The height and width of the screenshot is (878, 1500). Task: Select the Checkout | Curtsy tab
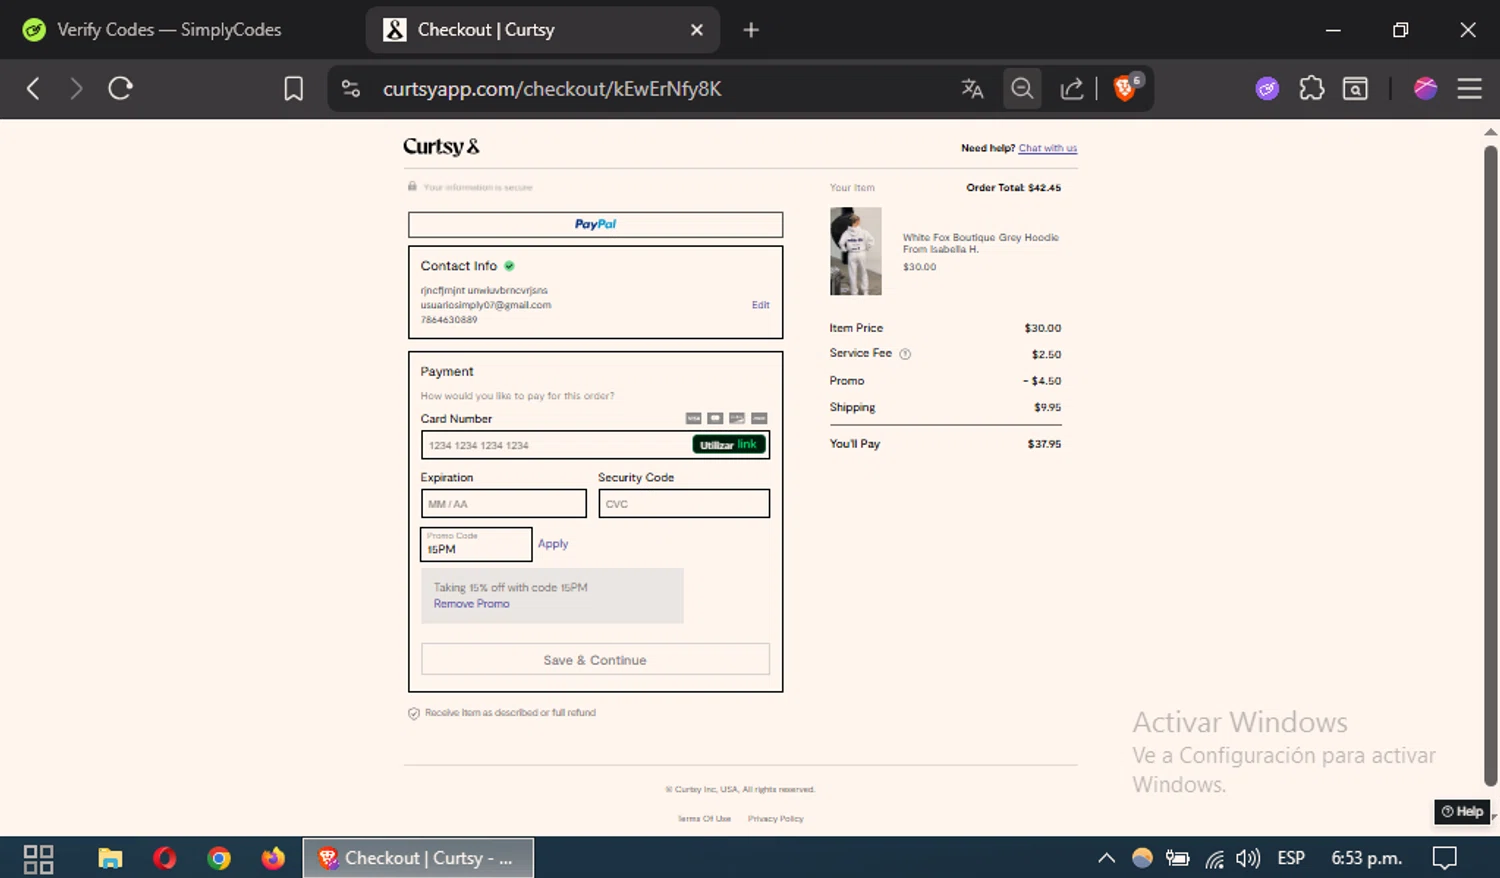543,30
